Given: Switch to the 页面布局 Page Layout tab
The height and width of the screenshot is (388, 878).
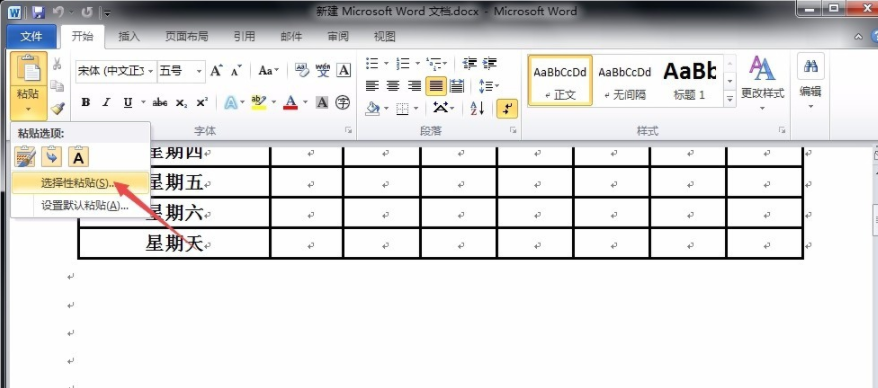Looking at the screenshot, I should click(x=186, y=36).
